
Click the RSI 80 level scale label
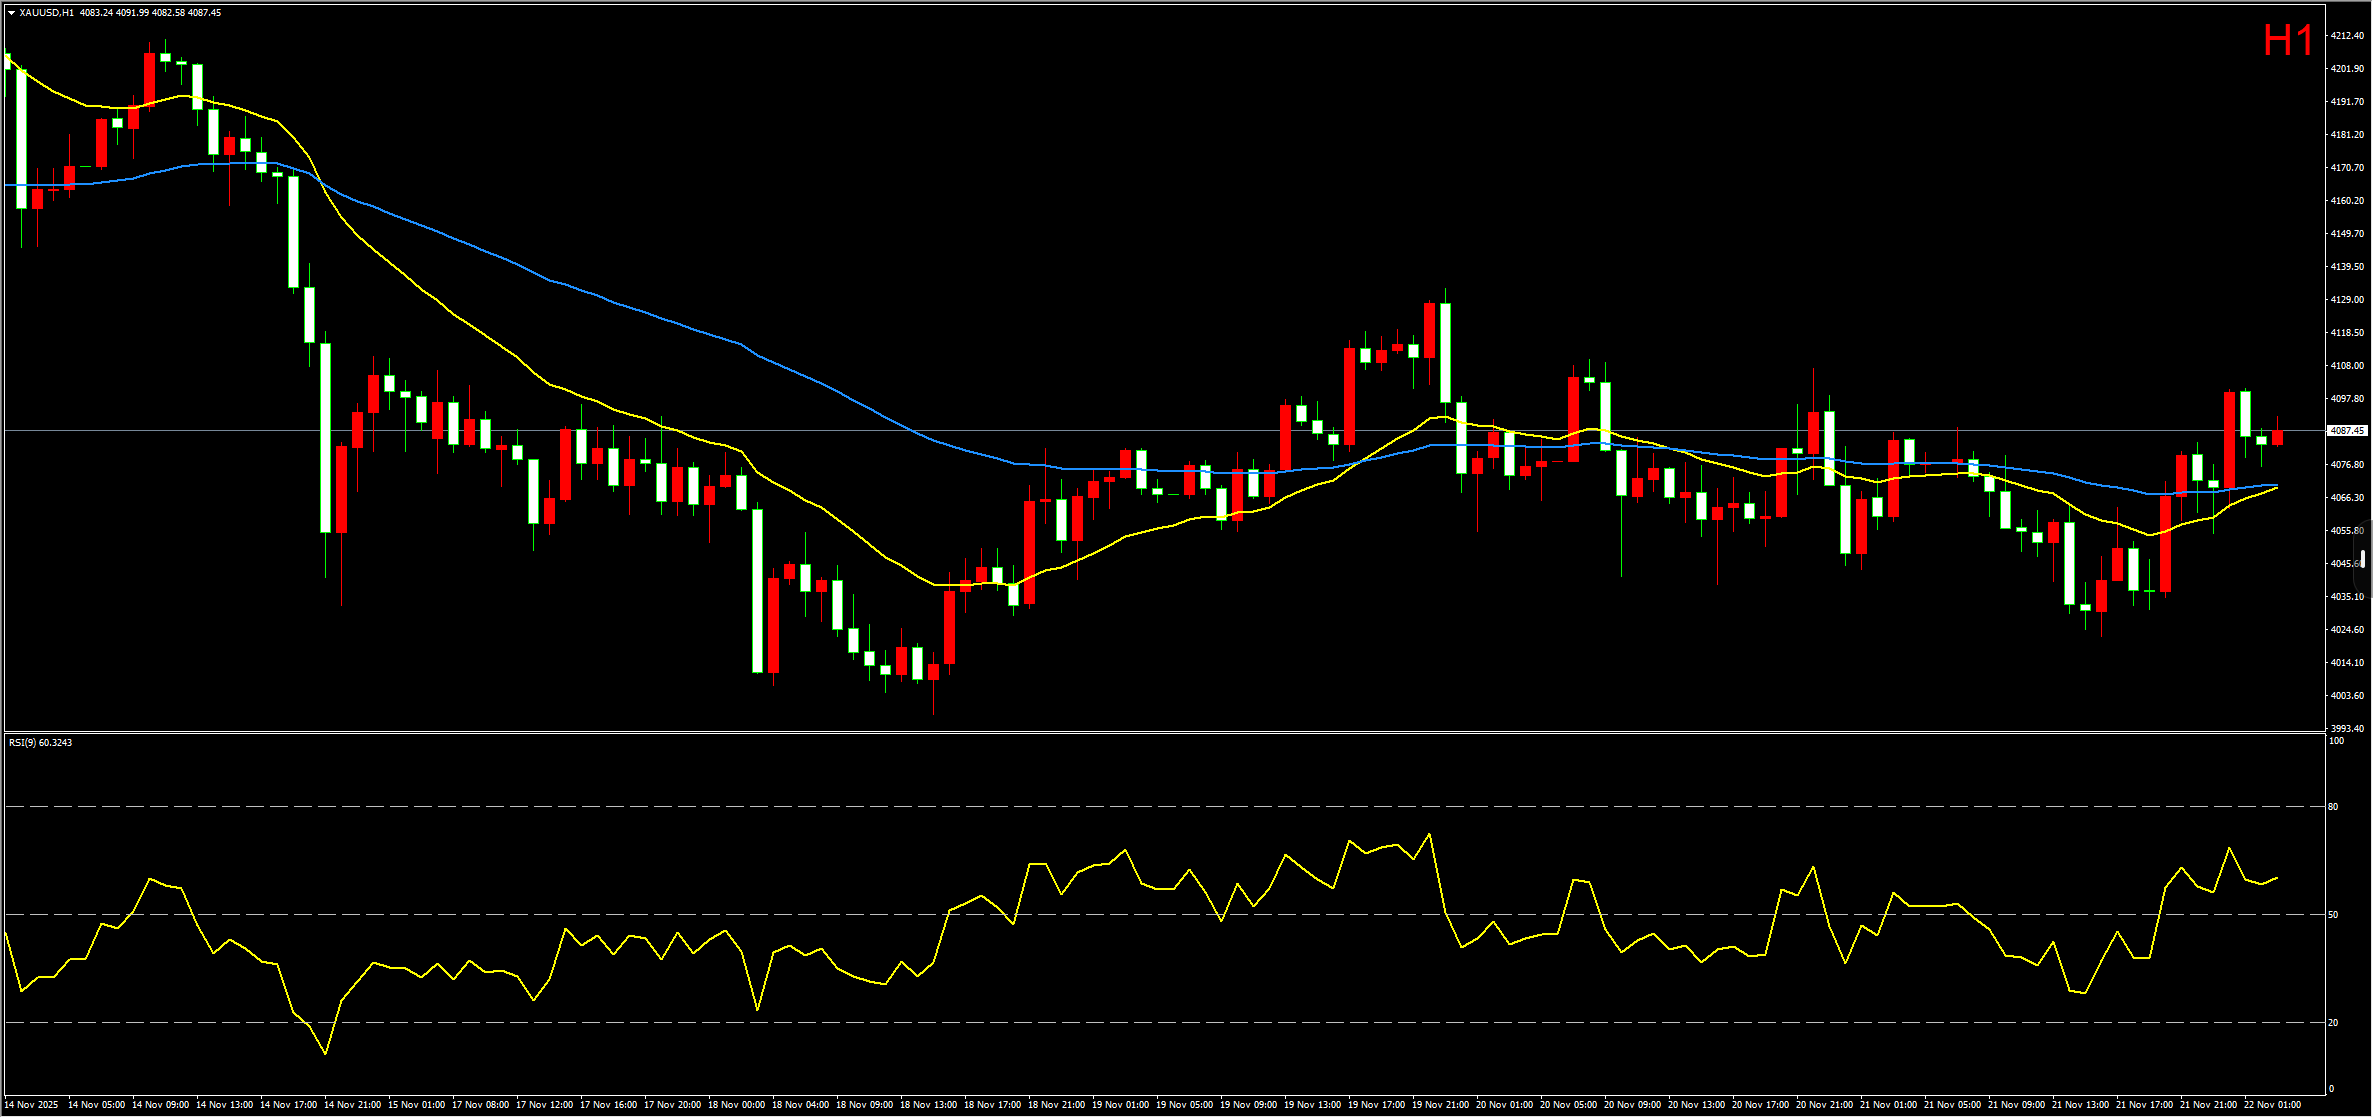(2333, 806)
